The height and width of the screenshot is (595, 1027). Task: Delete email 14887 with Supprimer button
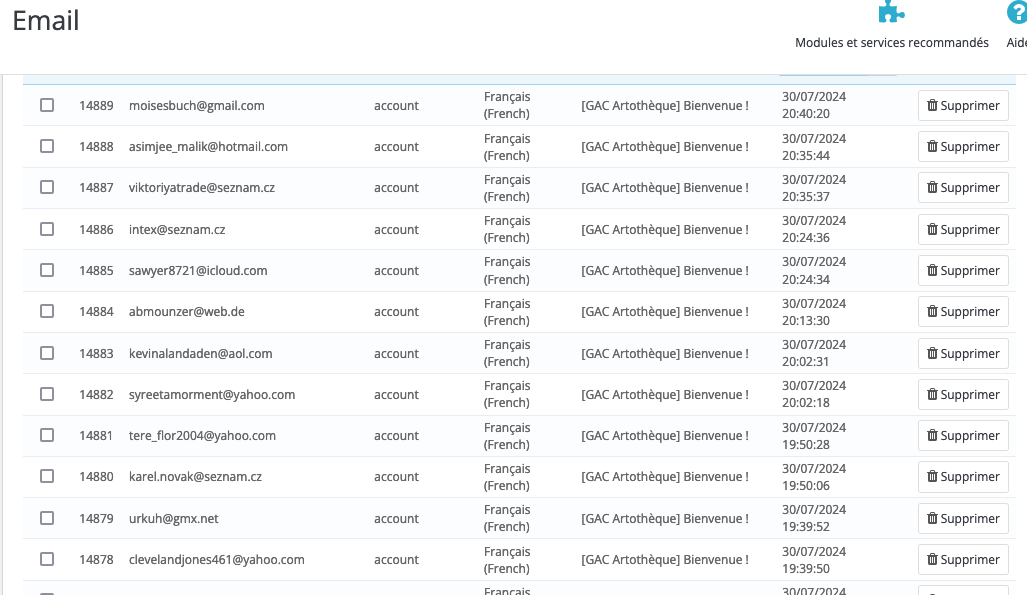coord(963,188)
